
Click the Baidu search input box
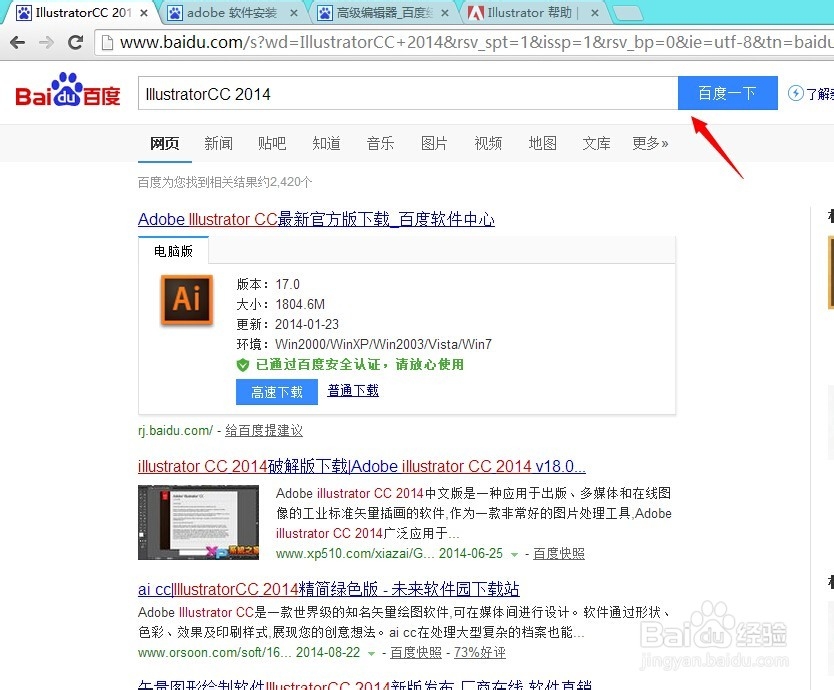[x=407, y=93]
